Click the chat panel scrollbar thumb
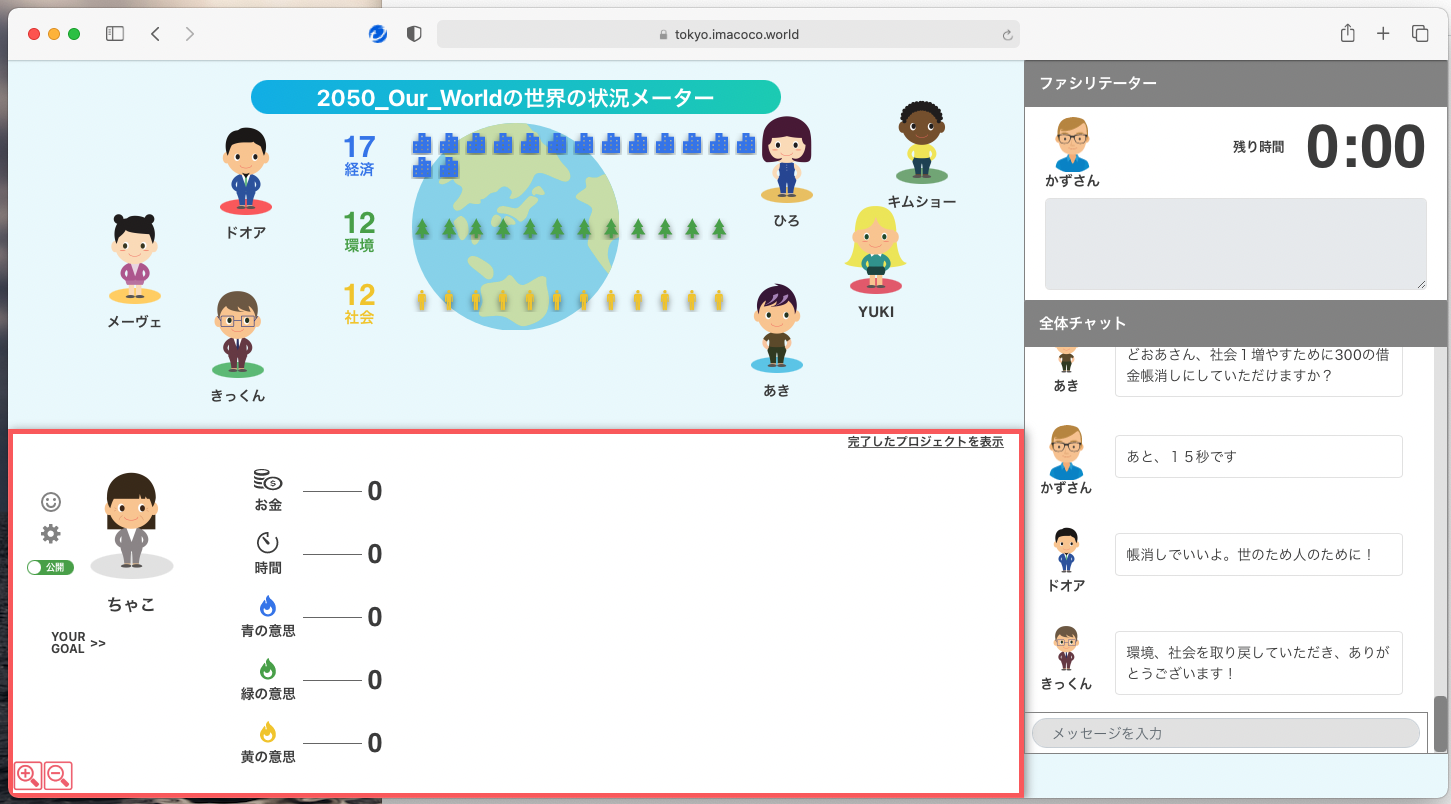Image resolution: width=1451 pixels, height=804 pixels. (1440, 724)
